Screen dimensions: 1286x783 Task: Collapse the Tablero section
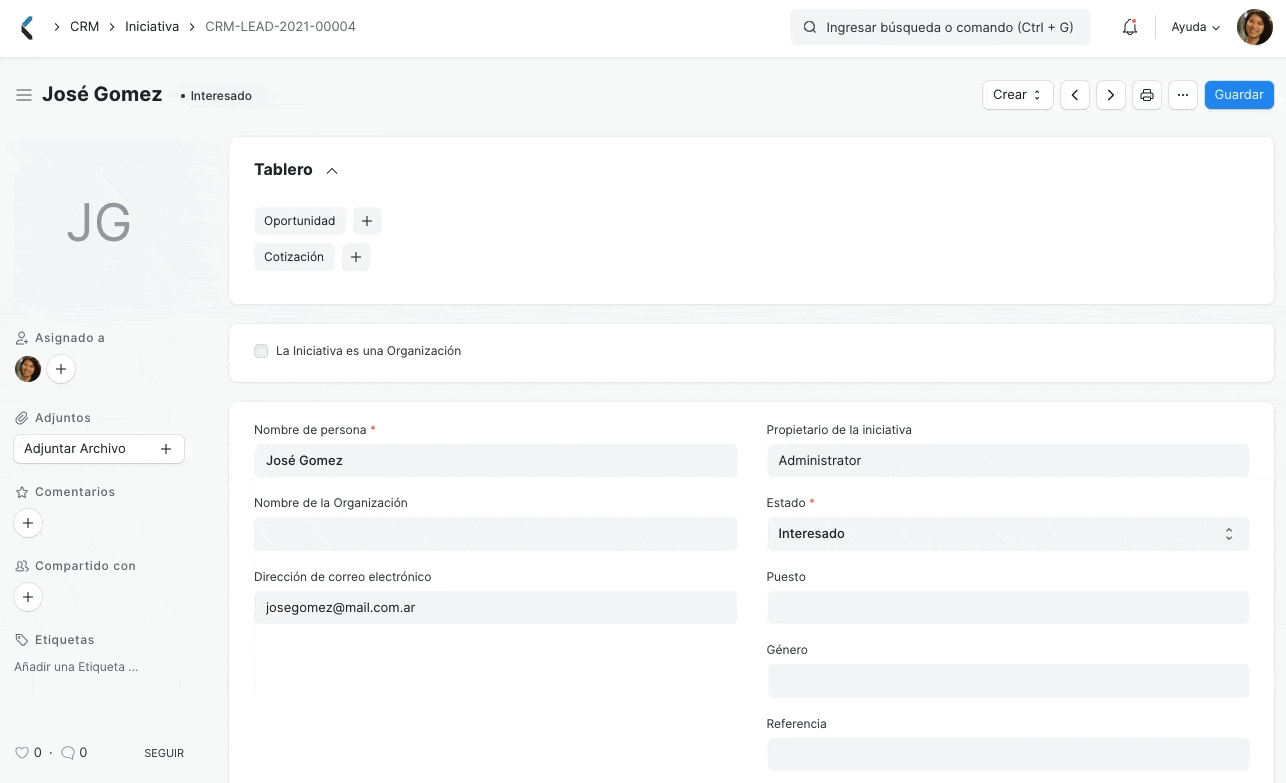click(x=331, y=170)
